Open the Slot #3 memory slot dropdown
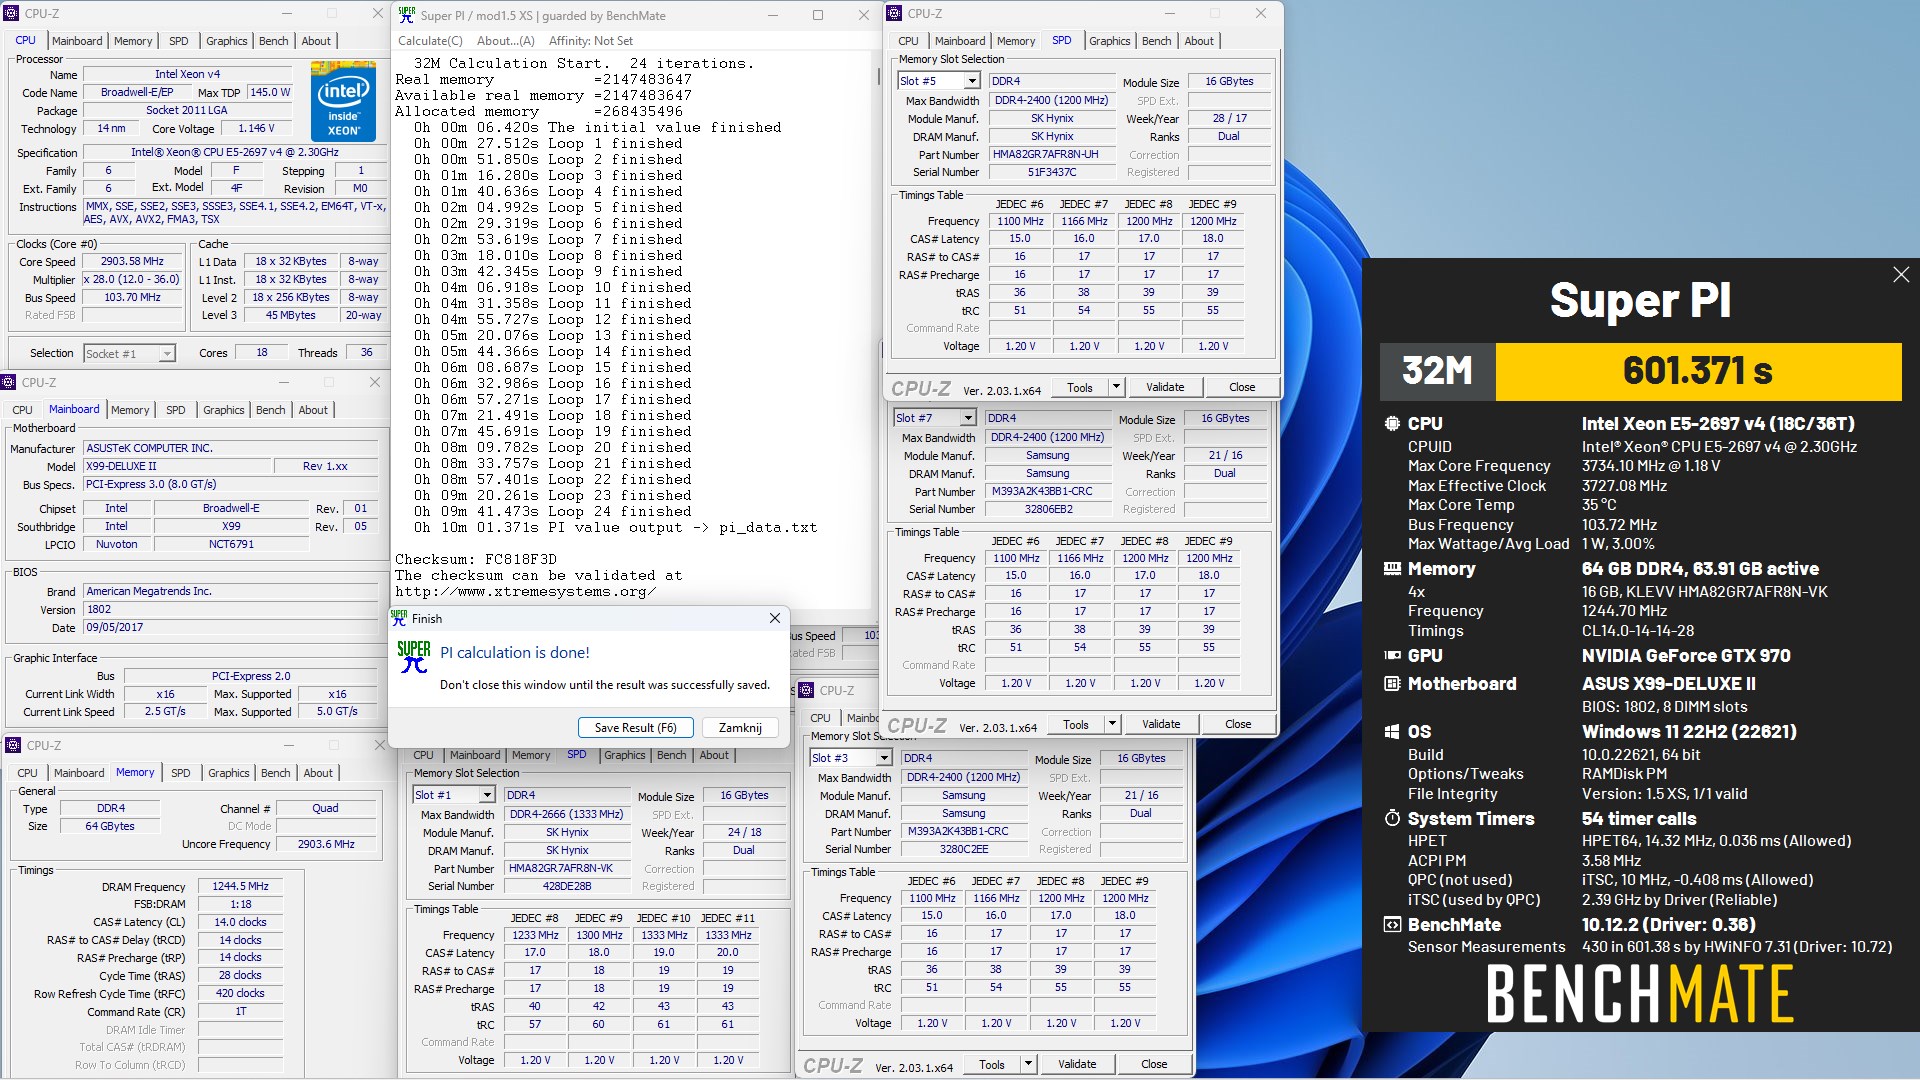 (x=884, y=758)
